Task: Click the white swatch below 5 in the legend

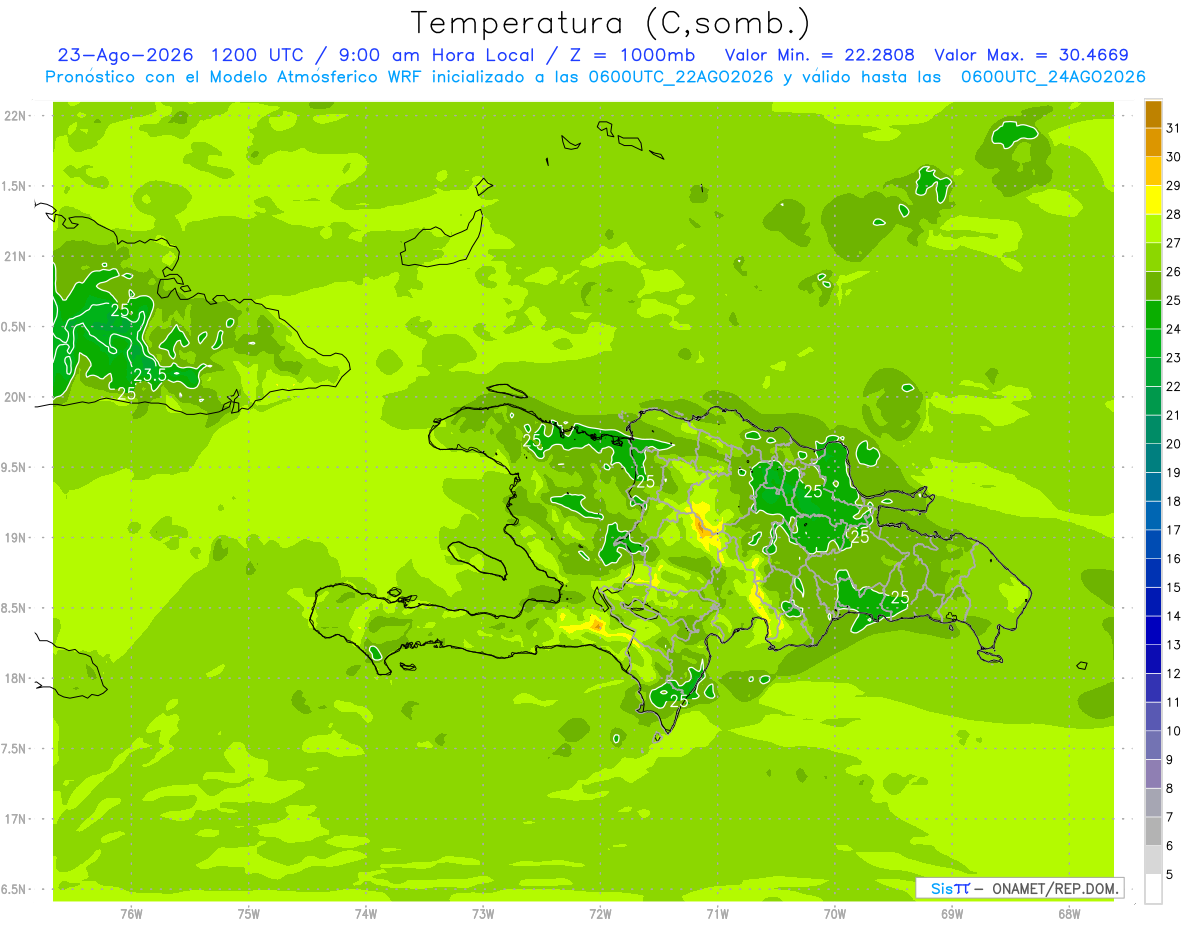Action: coord(1153,889)
